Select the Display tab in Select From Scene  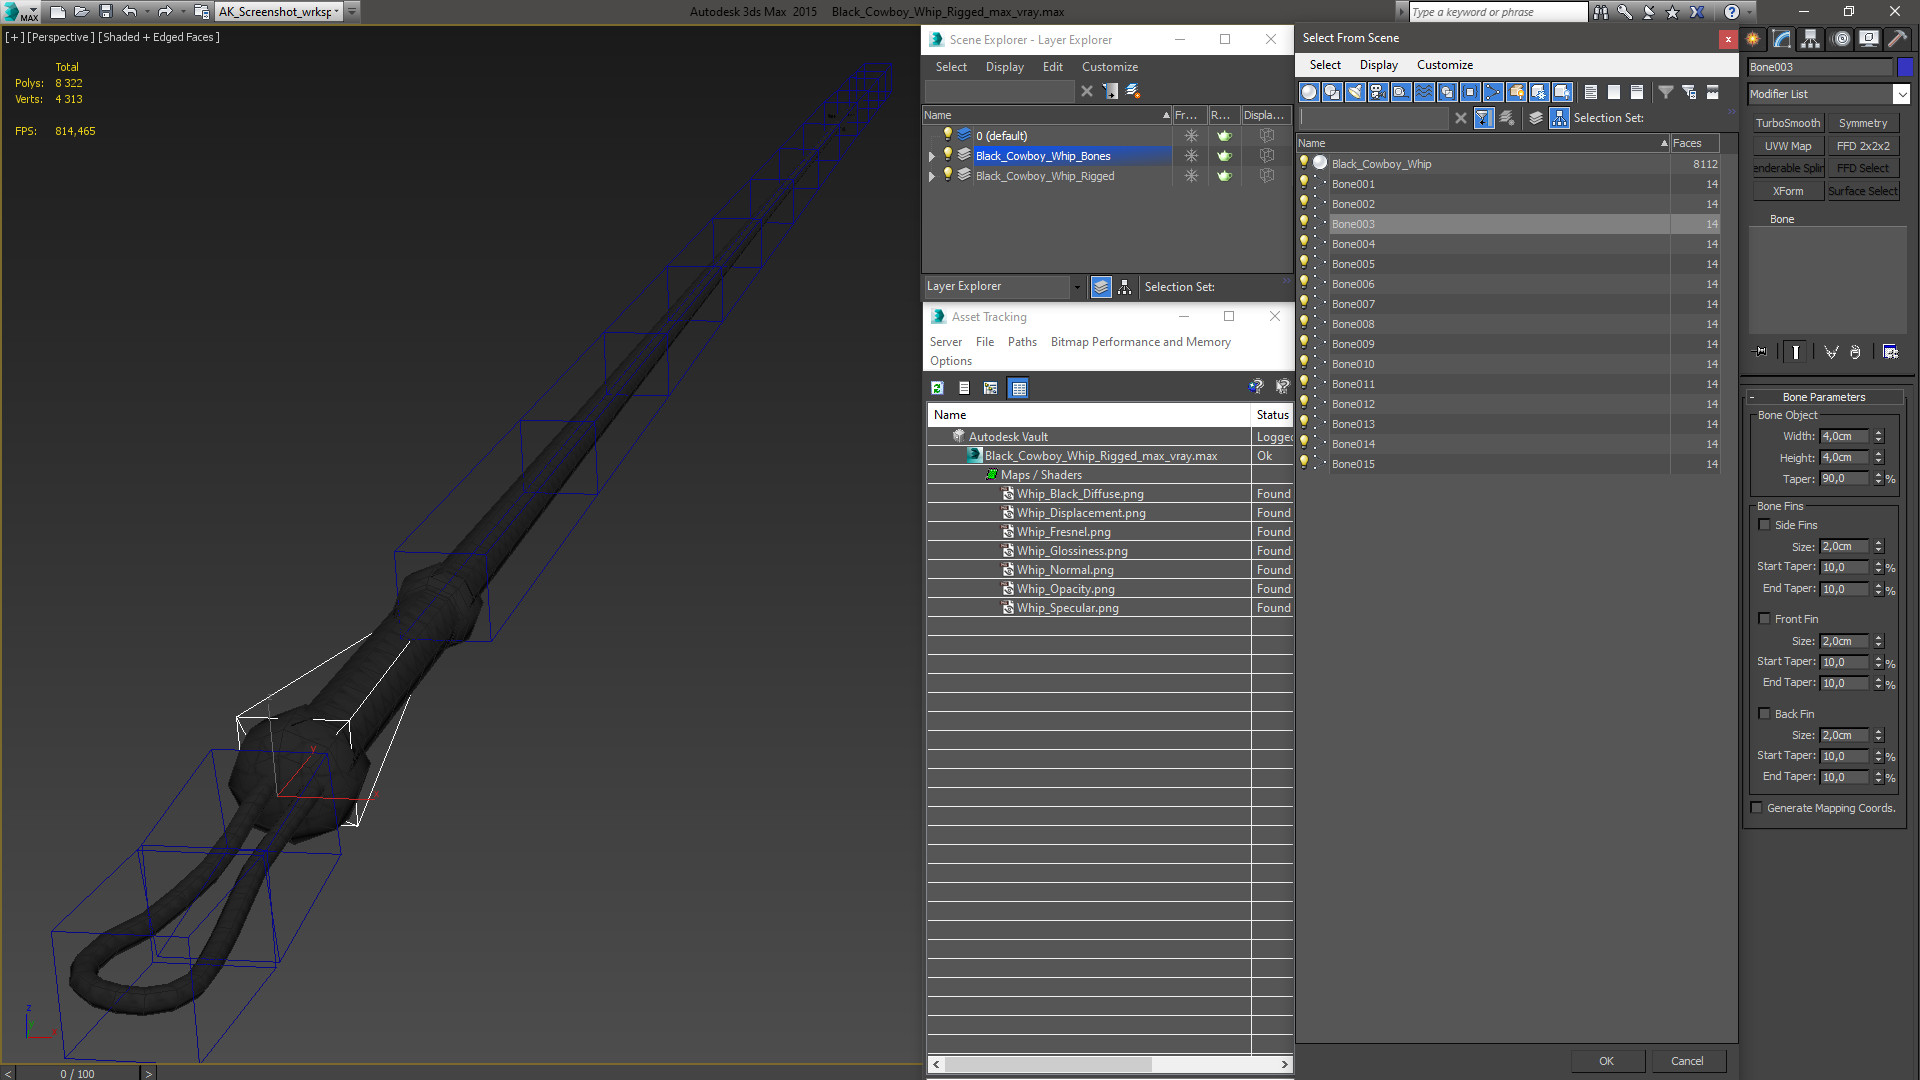coord(1377,65)
